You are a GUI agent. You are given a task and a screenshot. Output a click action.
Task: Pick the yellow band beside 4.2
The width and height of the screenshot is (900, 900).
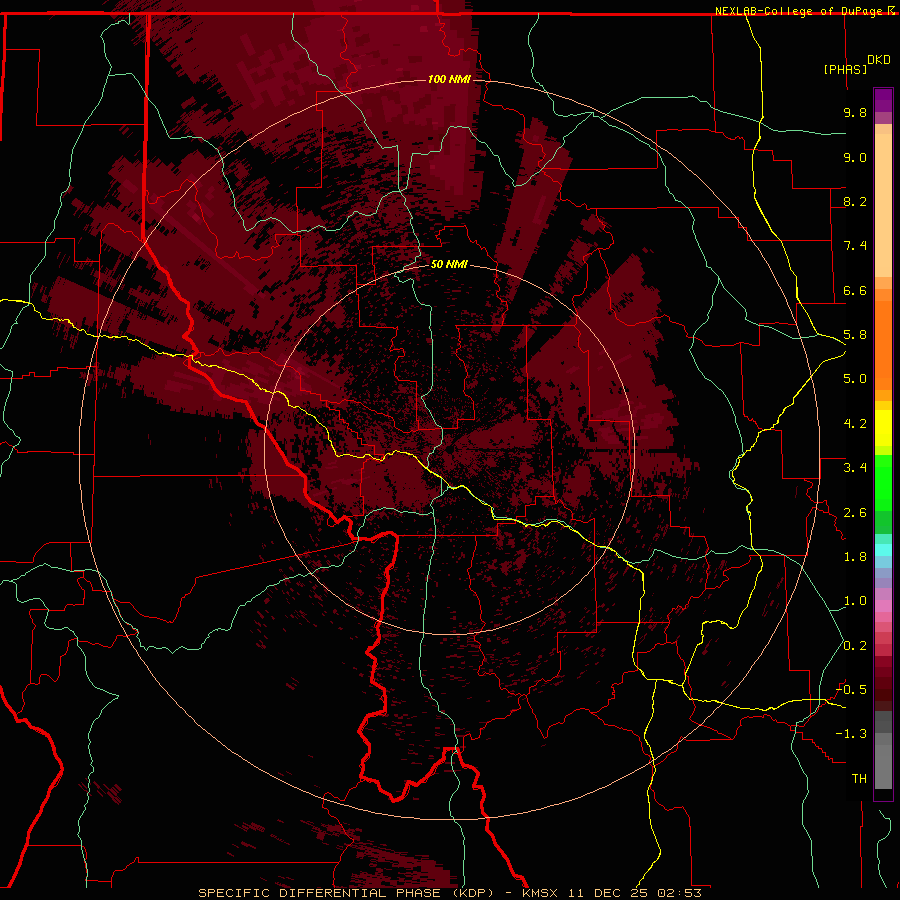point(883,428)
